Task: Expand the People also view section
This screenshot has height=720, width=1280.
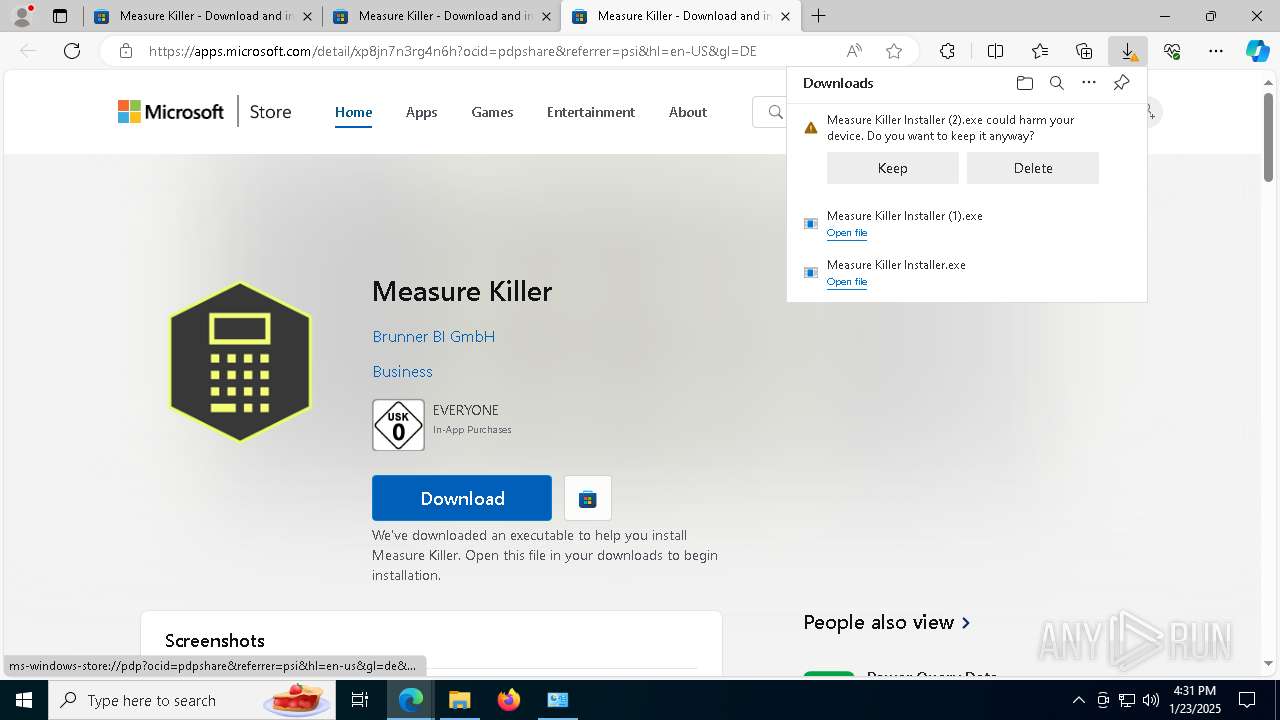Action: coord(886,622)
